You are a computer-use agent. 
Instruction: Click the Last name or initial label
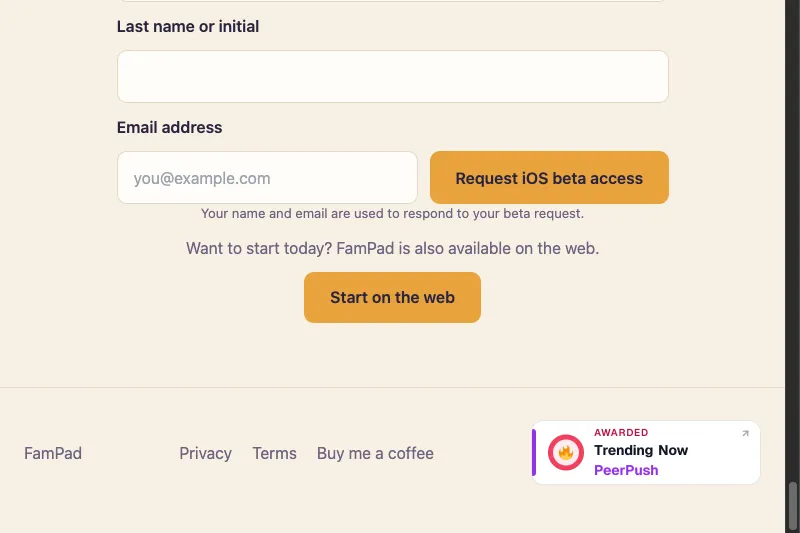tap(188, 27)
